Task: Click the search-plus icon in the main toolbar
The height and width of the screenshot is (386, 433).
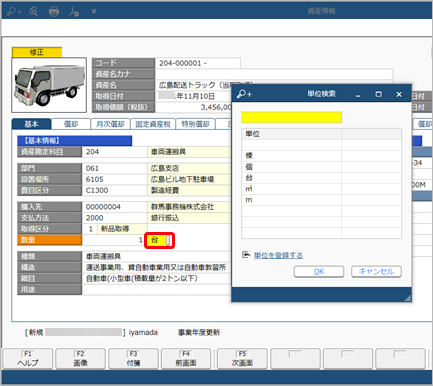Action: 14,11
